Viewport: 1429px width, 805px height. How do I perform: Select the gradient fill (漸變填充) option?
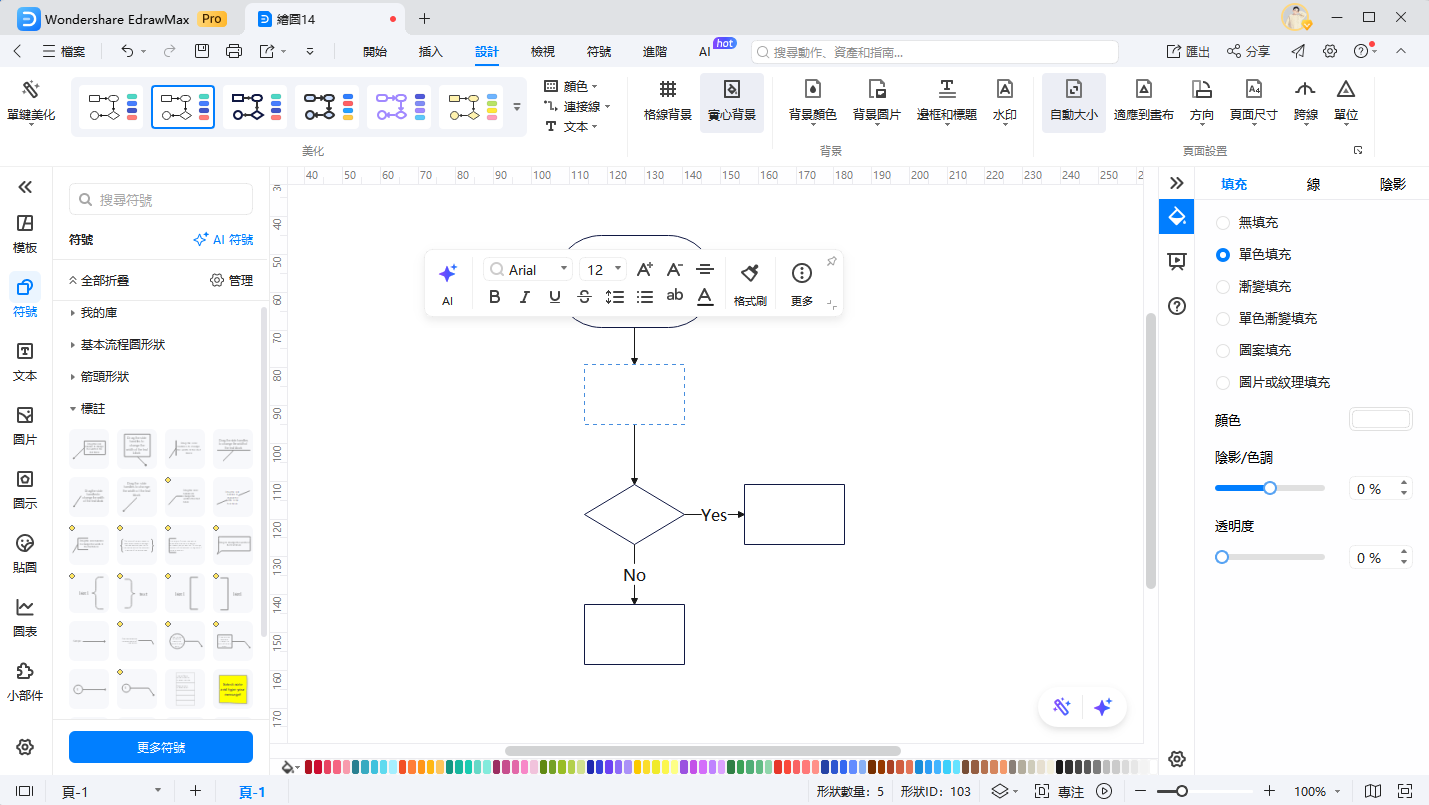(1222, 287)
